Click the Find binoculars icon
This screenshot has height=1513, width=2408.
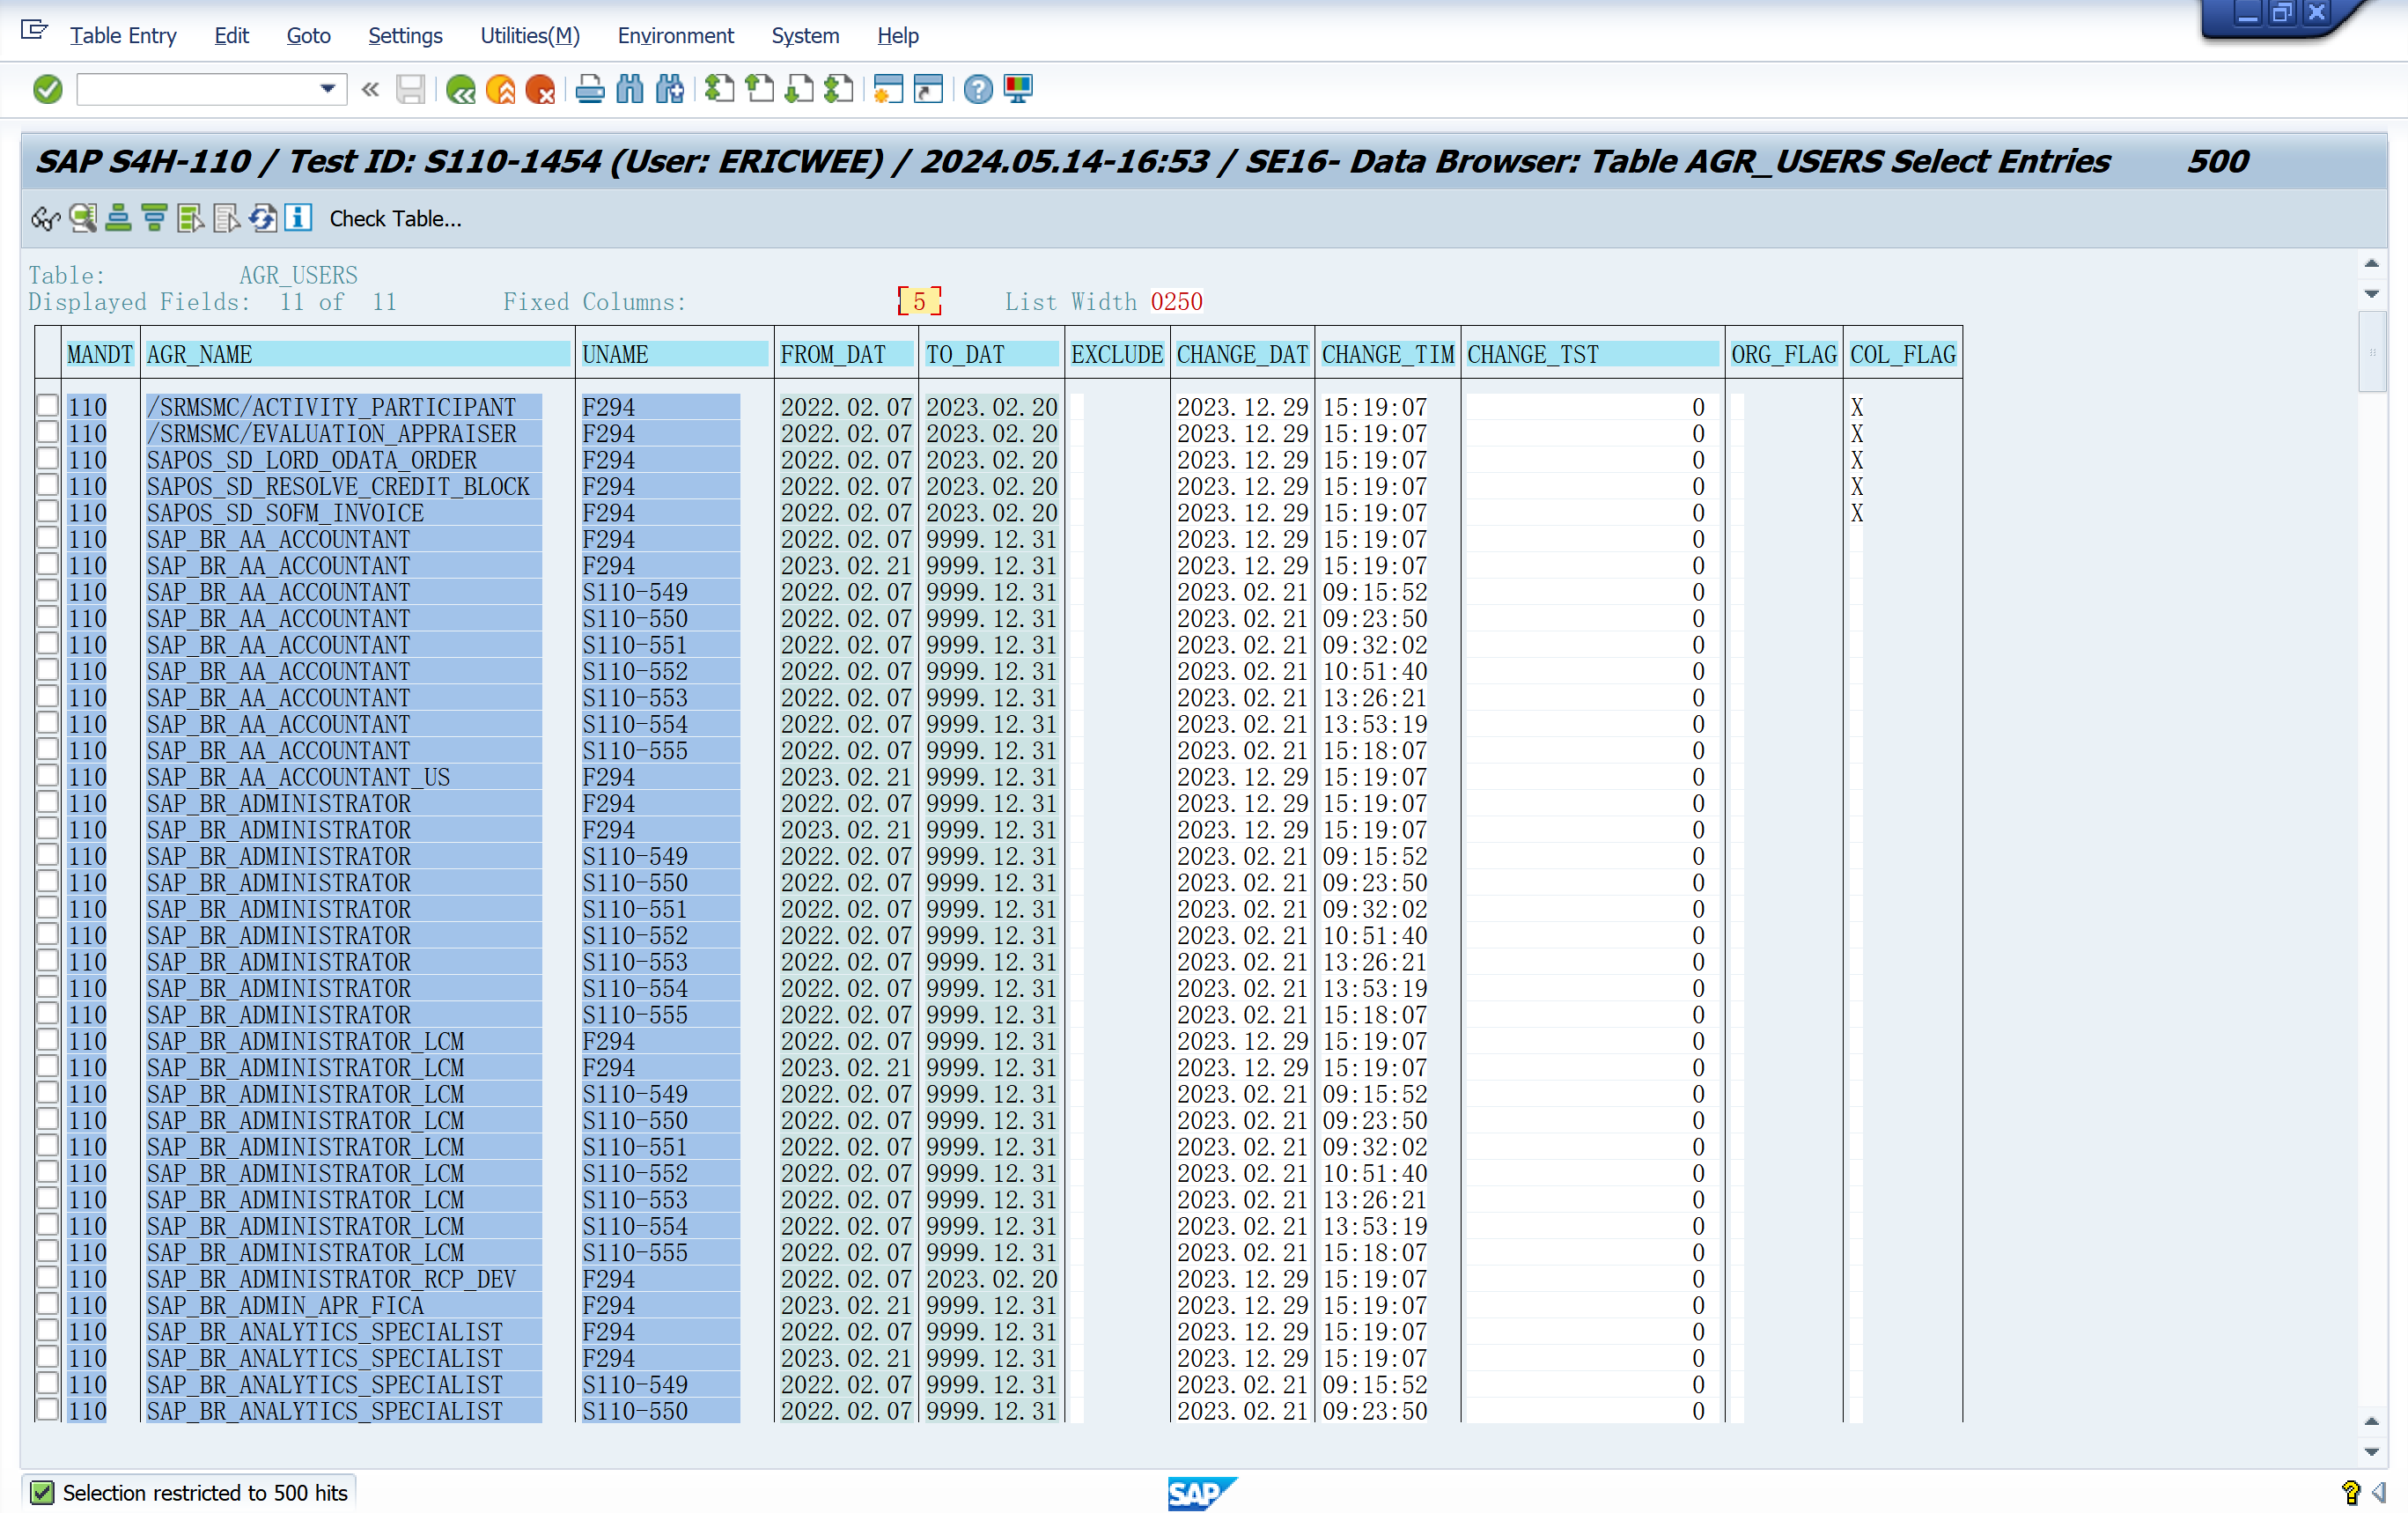pos(630,90)
